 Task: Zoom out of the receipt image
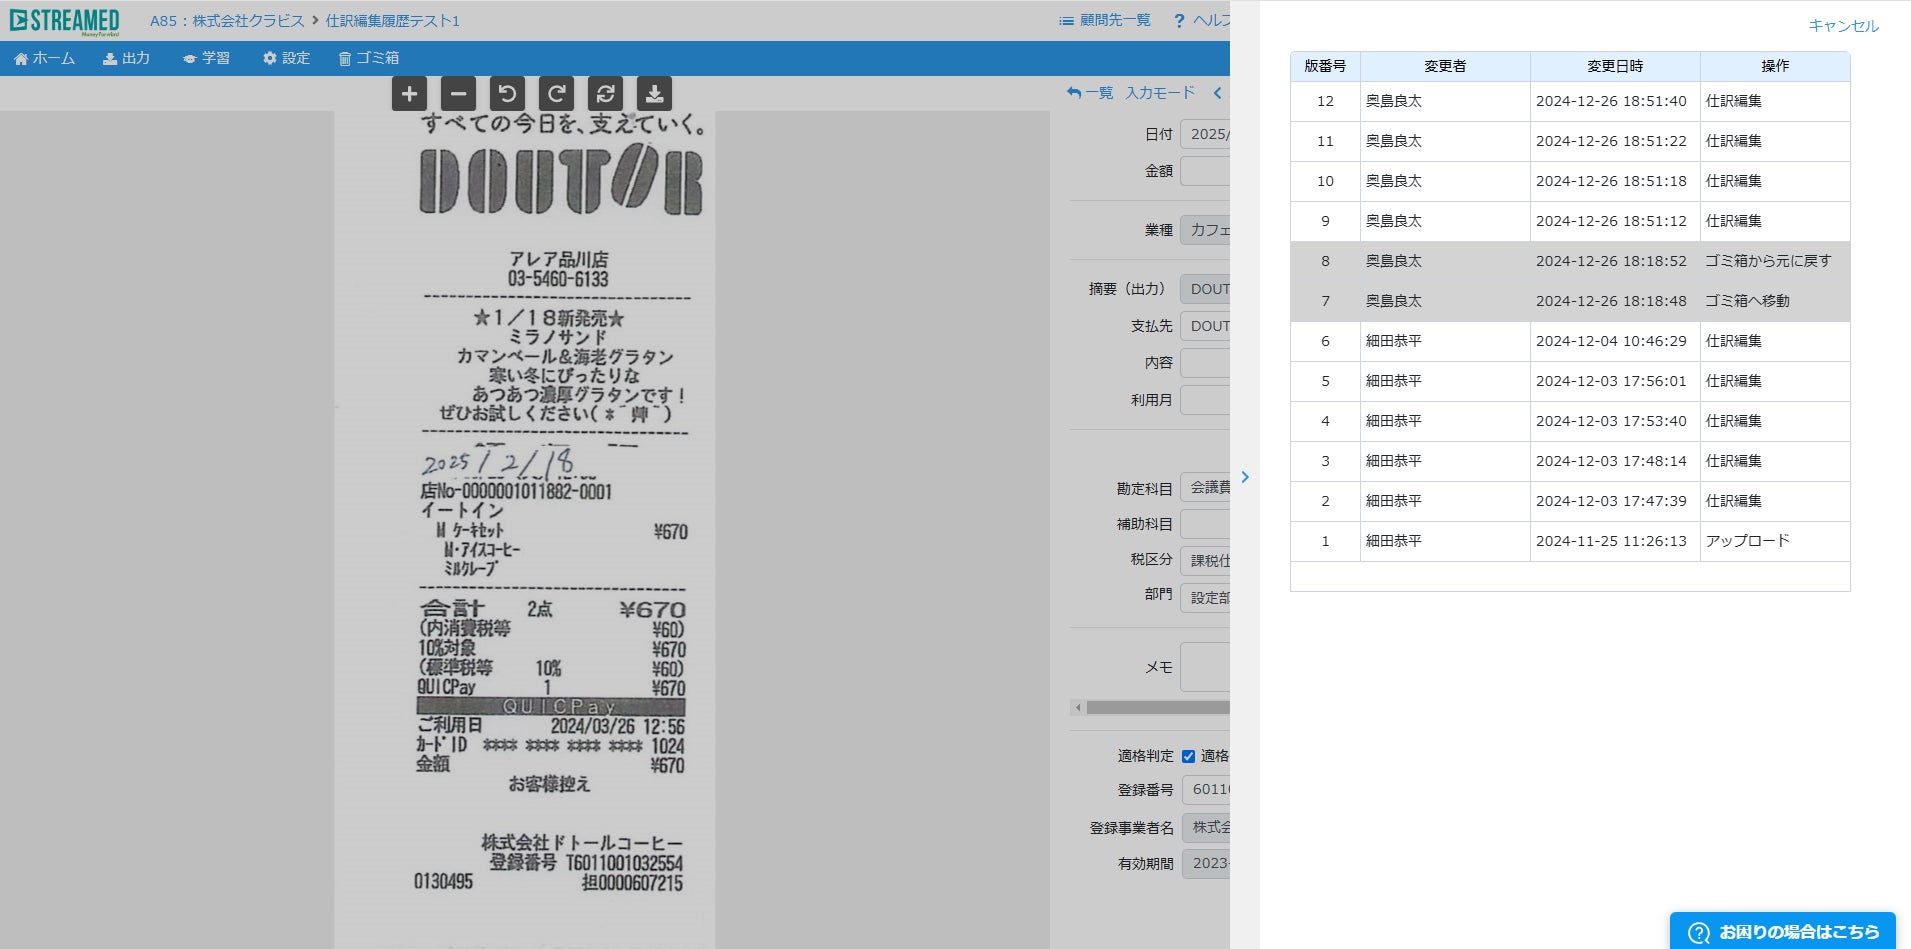[x=458, y=94]
